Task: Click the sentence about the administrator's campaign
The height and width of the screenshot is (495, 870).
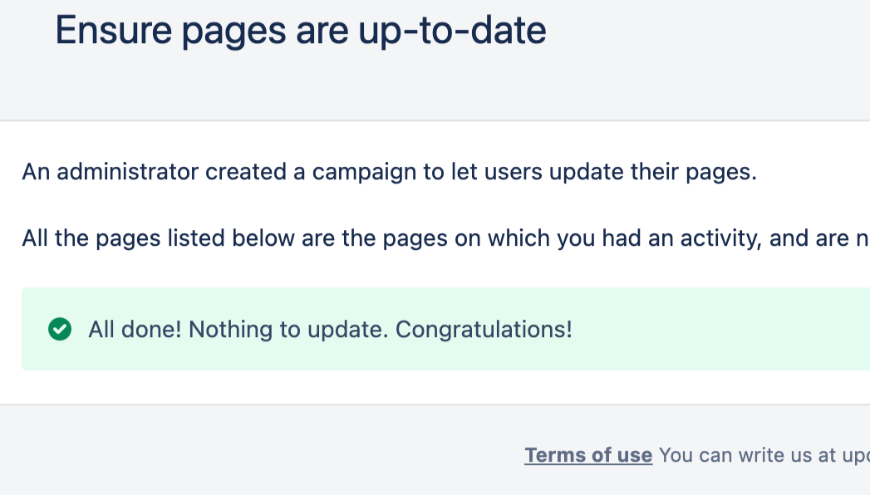Action: (389, 171)
